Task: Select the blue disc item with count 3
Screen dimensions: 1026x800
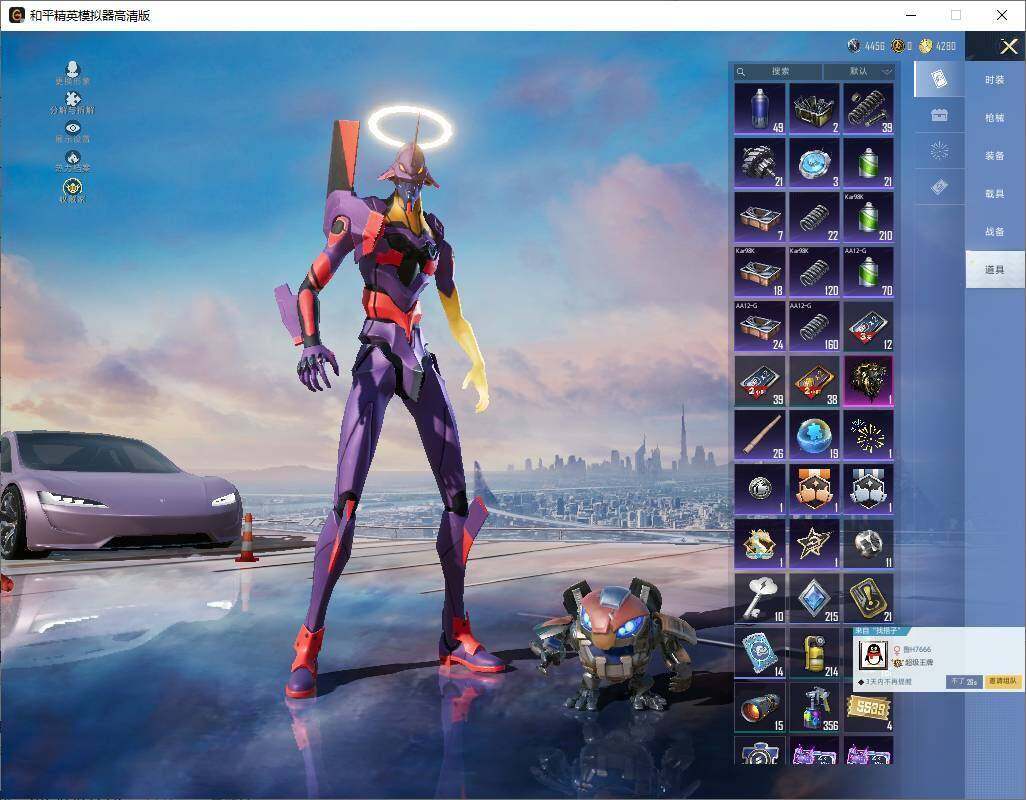Action: click(814, 163)
